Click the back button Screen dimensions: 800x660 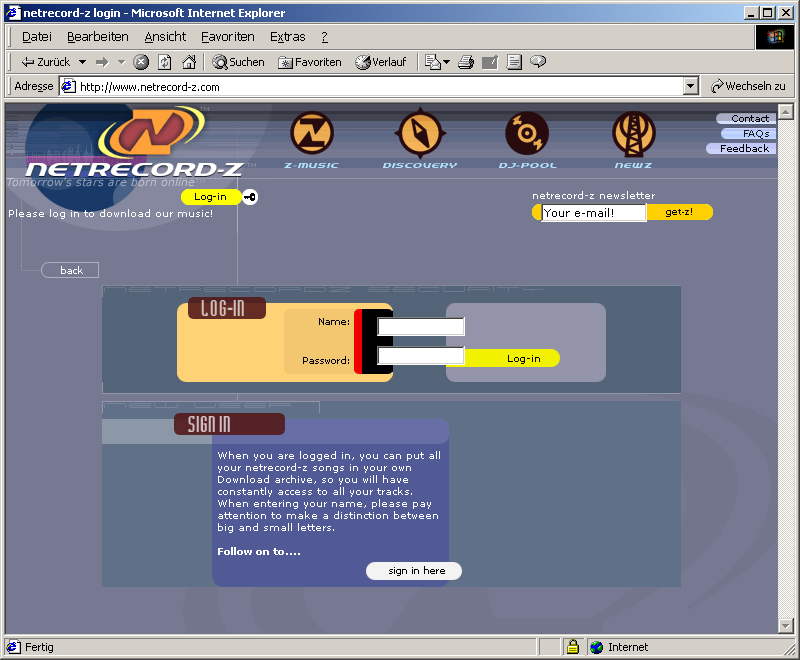[70, 270]
